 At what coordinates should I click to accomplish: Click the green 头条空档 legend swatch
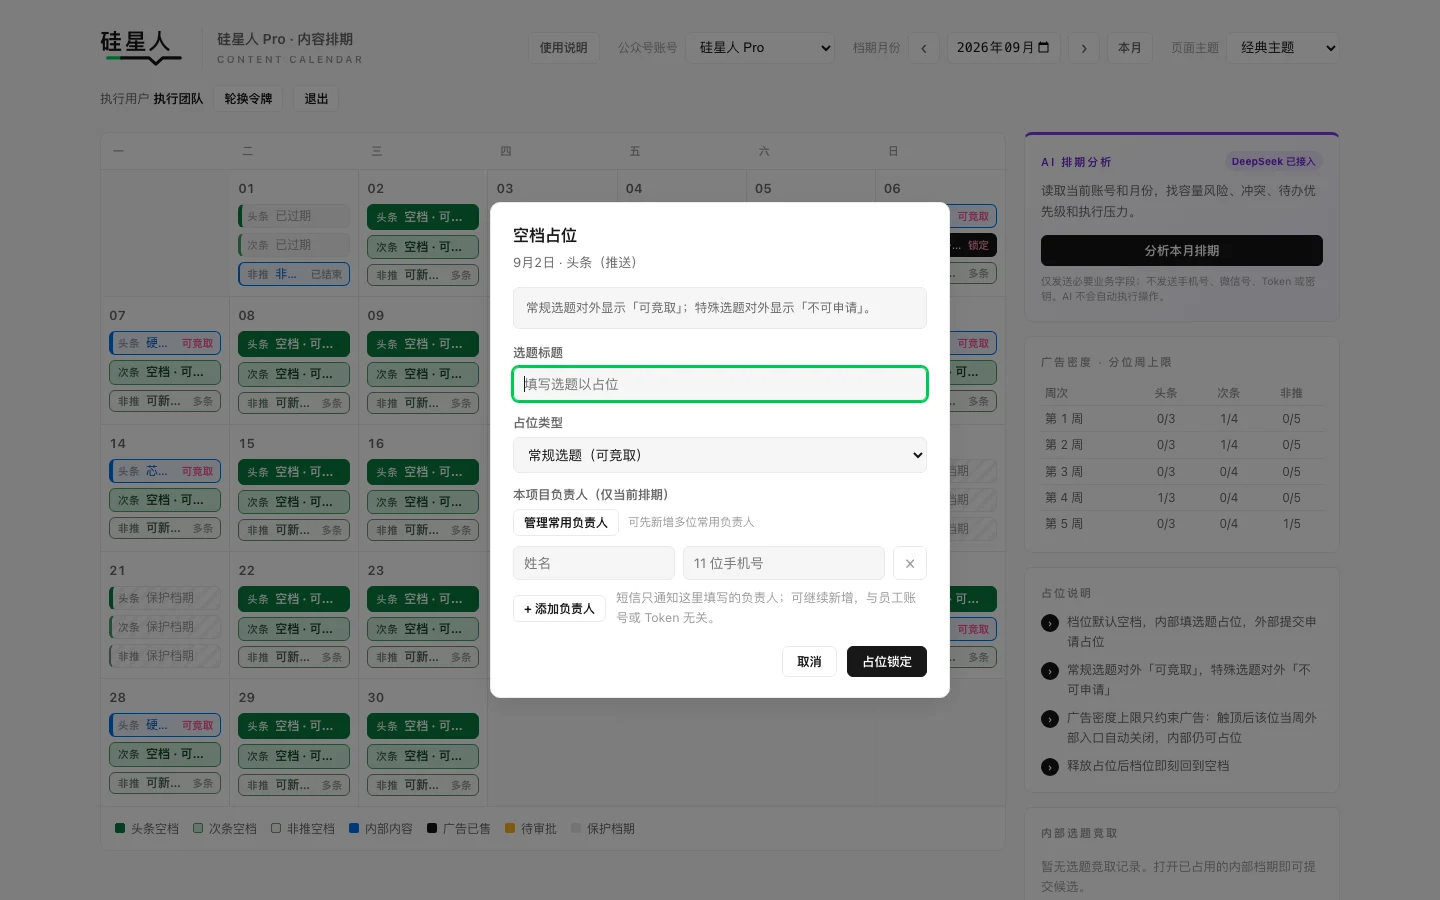121,828
